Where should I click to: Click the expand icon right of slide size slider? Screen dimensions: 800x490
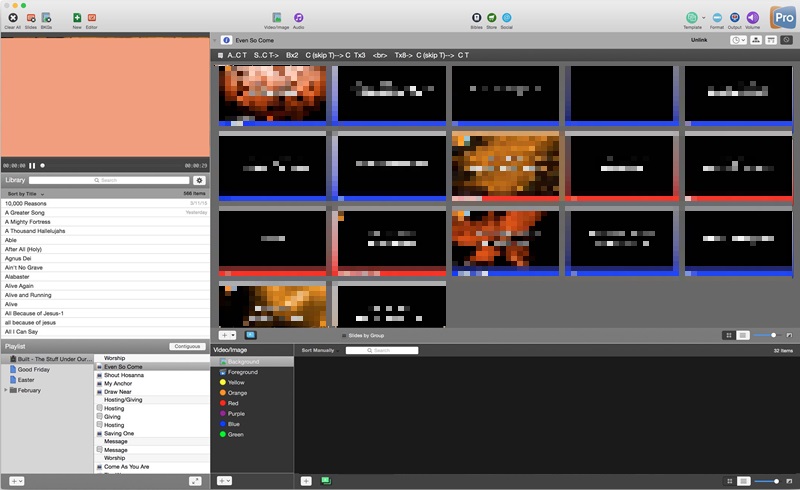[x=789, y=335]
